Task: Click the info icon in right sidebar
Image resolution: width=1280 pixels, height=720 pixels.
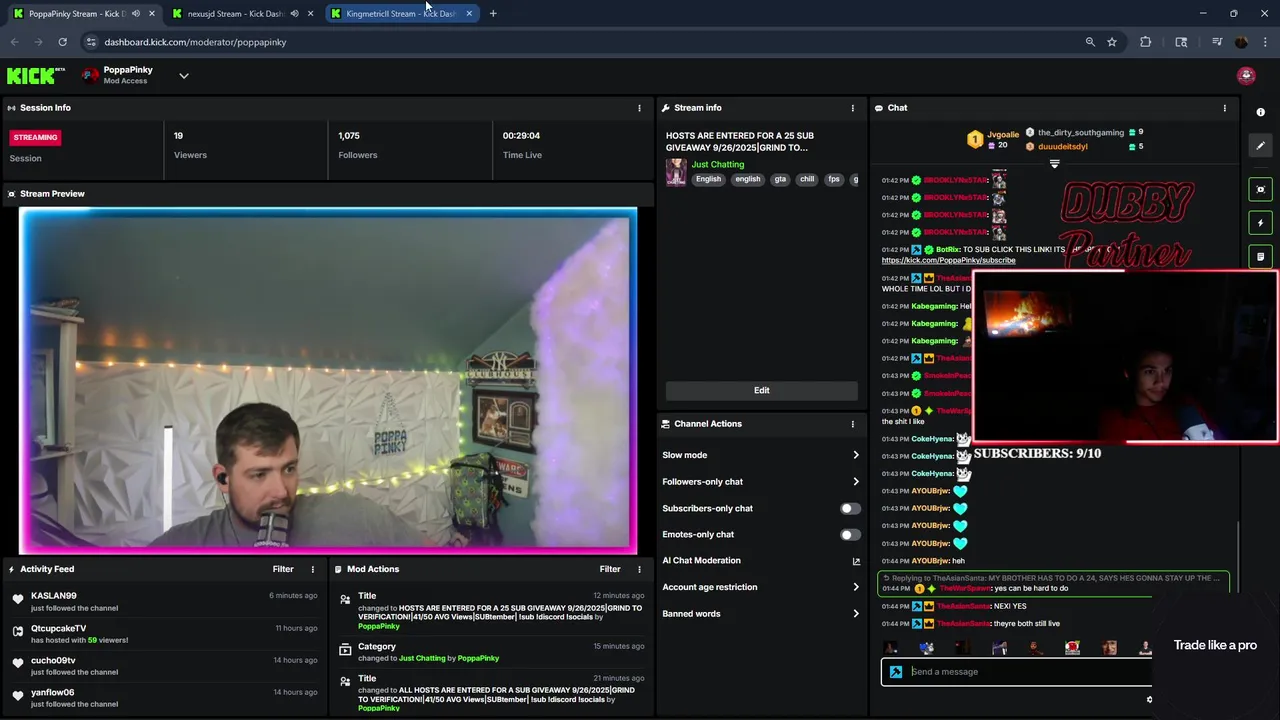Action: pyautogui.click(x=1260, y=112)
